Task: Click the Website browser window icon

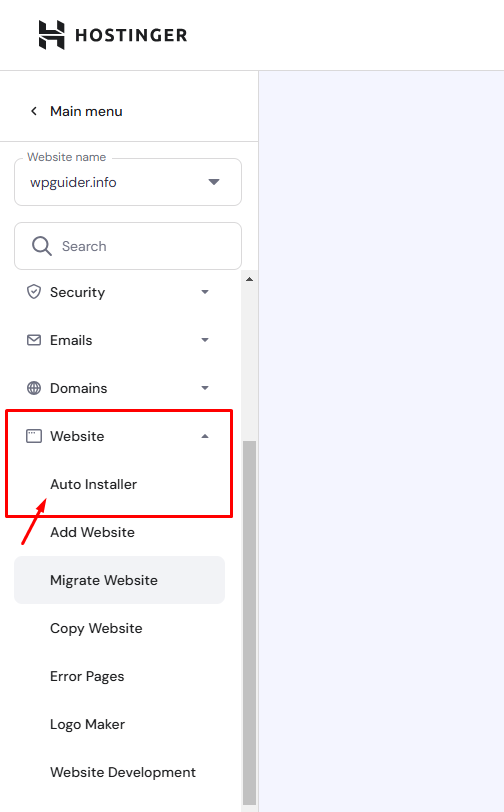Action: (x=34, y=436)
